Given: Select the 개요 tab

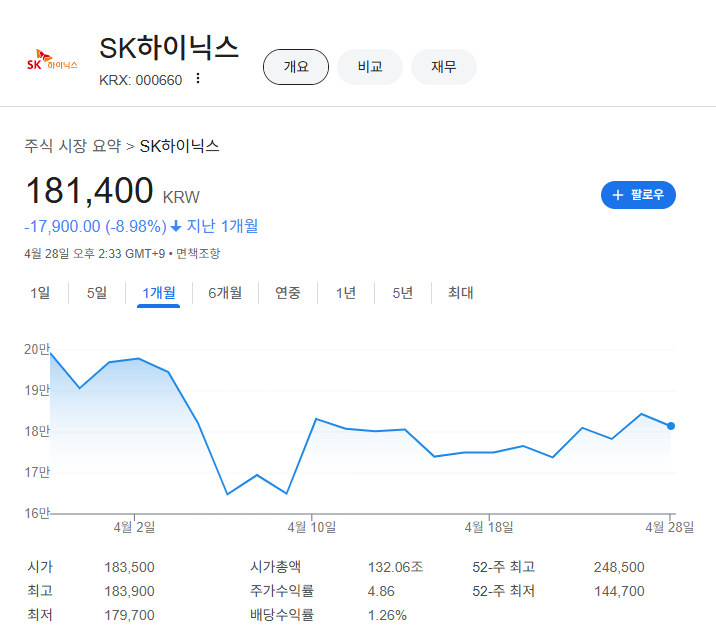Looking at the screenshot, I should coord(296,67).
